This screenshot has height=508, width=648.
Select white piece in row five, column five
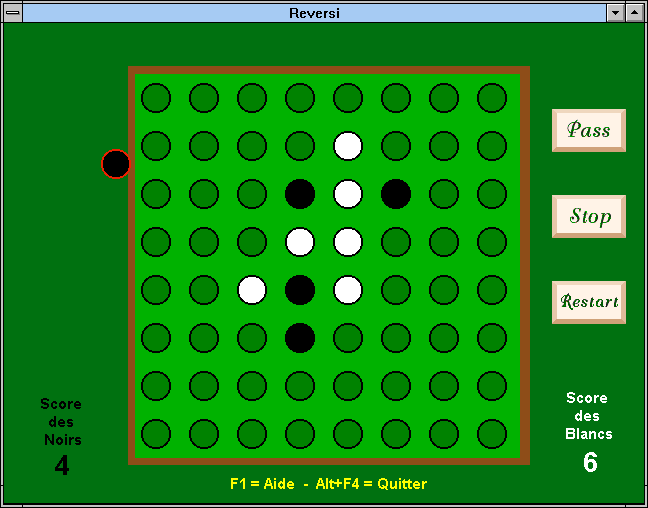tap(348, 290)
